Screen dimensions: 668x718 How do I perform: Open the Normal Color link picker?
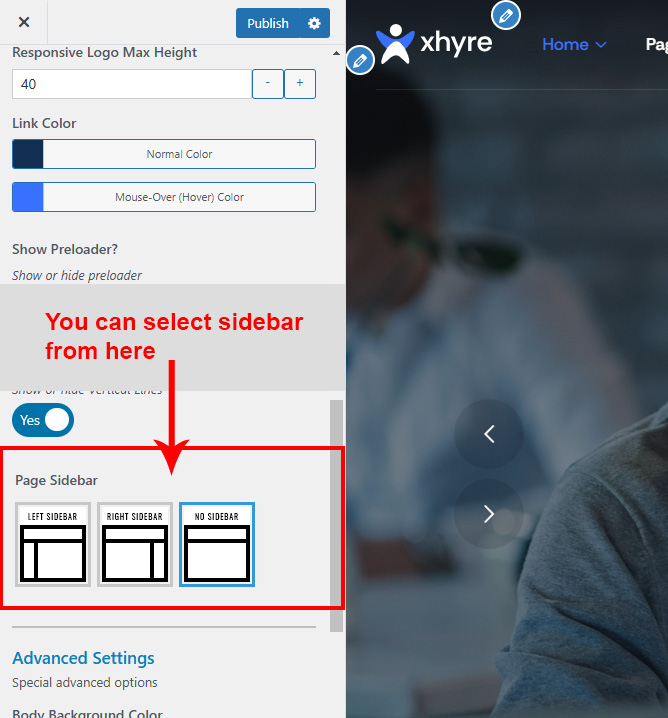coord(164,154)
